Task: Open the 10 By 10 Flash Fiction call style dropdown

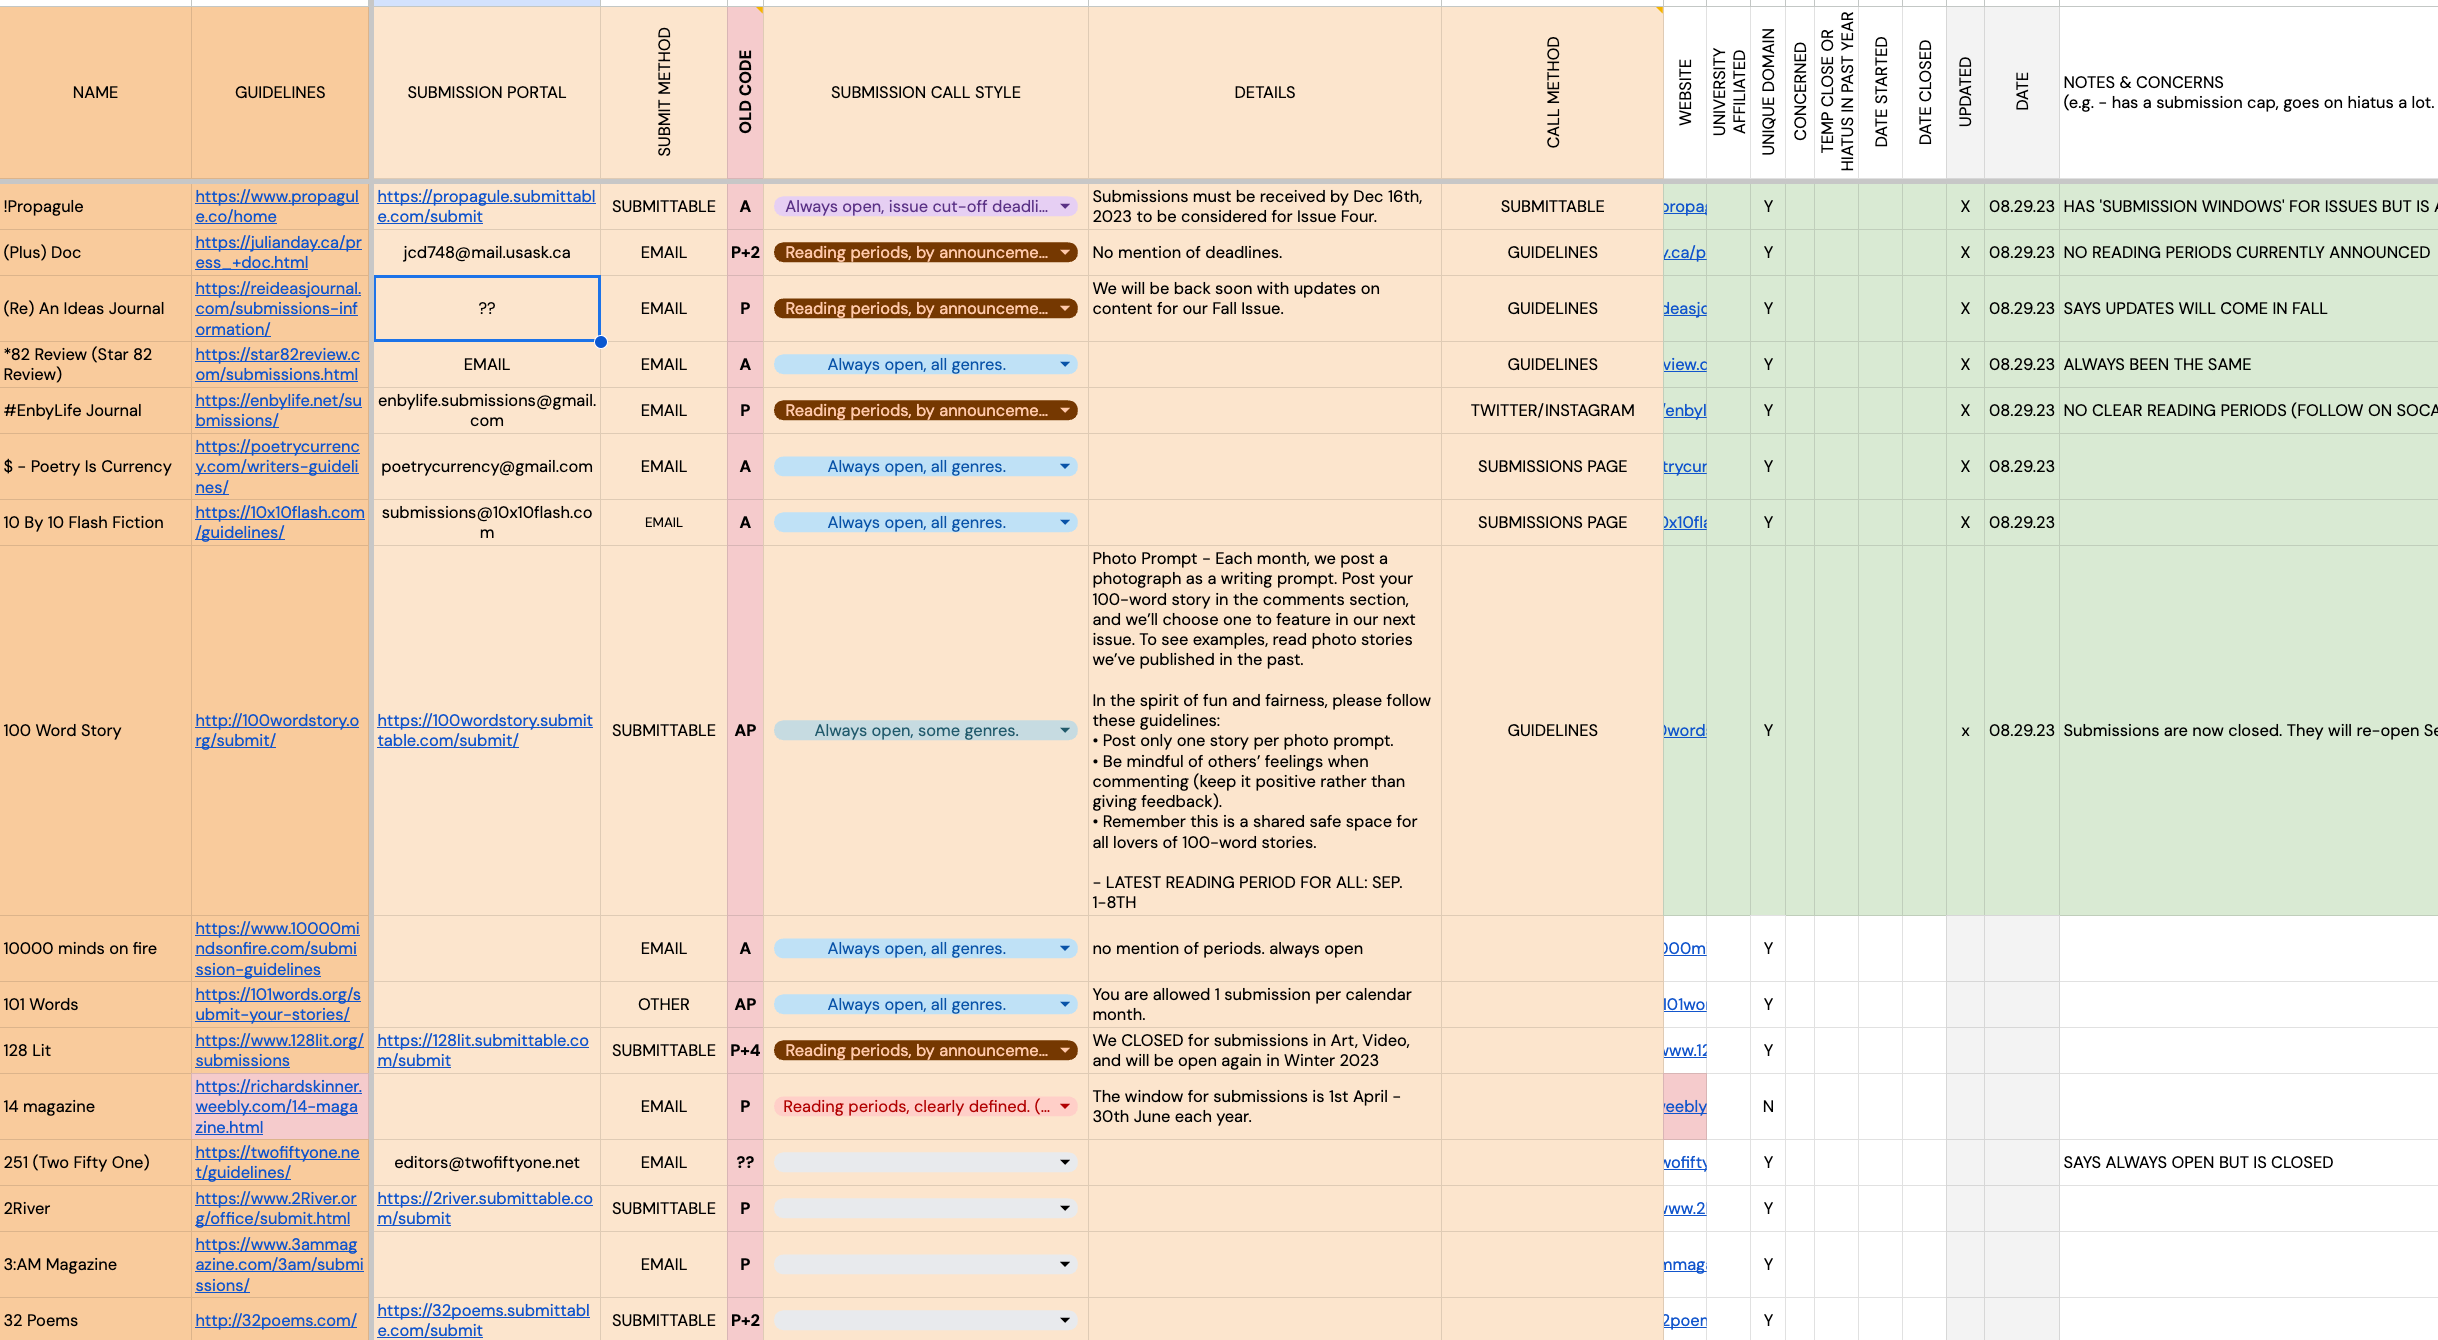Action: coord(925,522)
